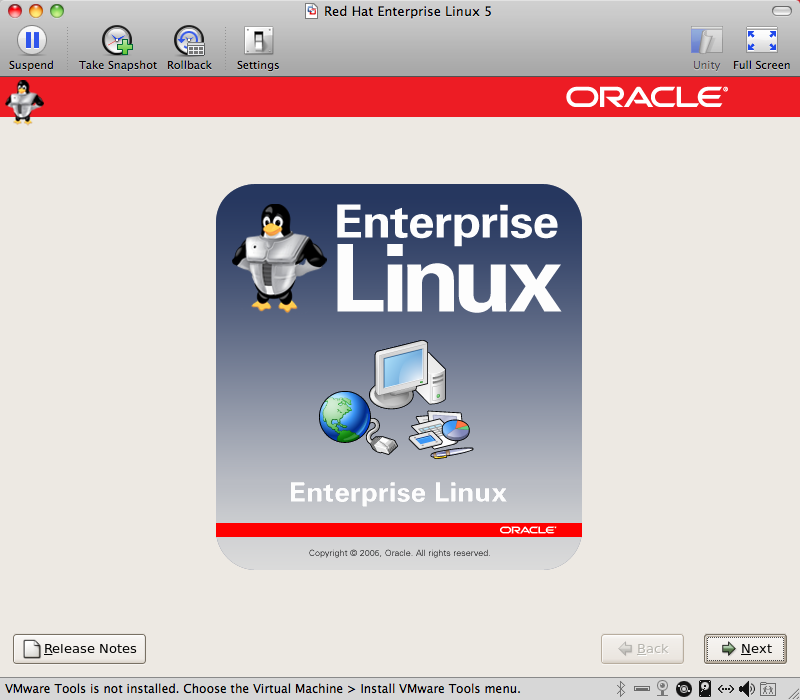This screenshot has height=700, width=800.
Task: Click the hard disk status icon
Action: [x=705, y=689]
